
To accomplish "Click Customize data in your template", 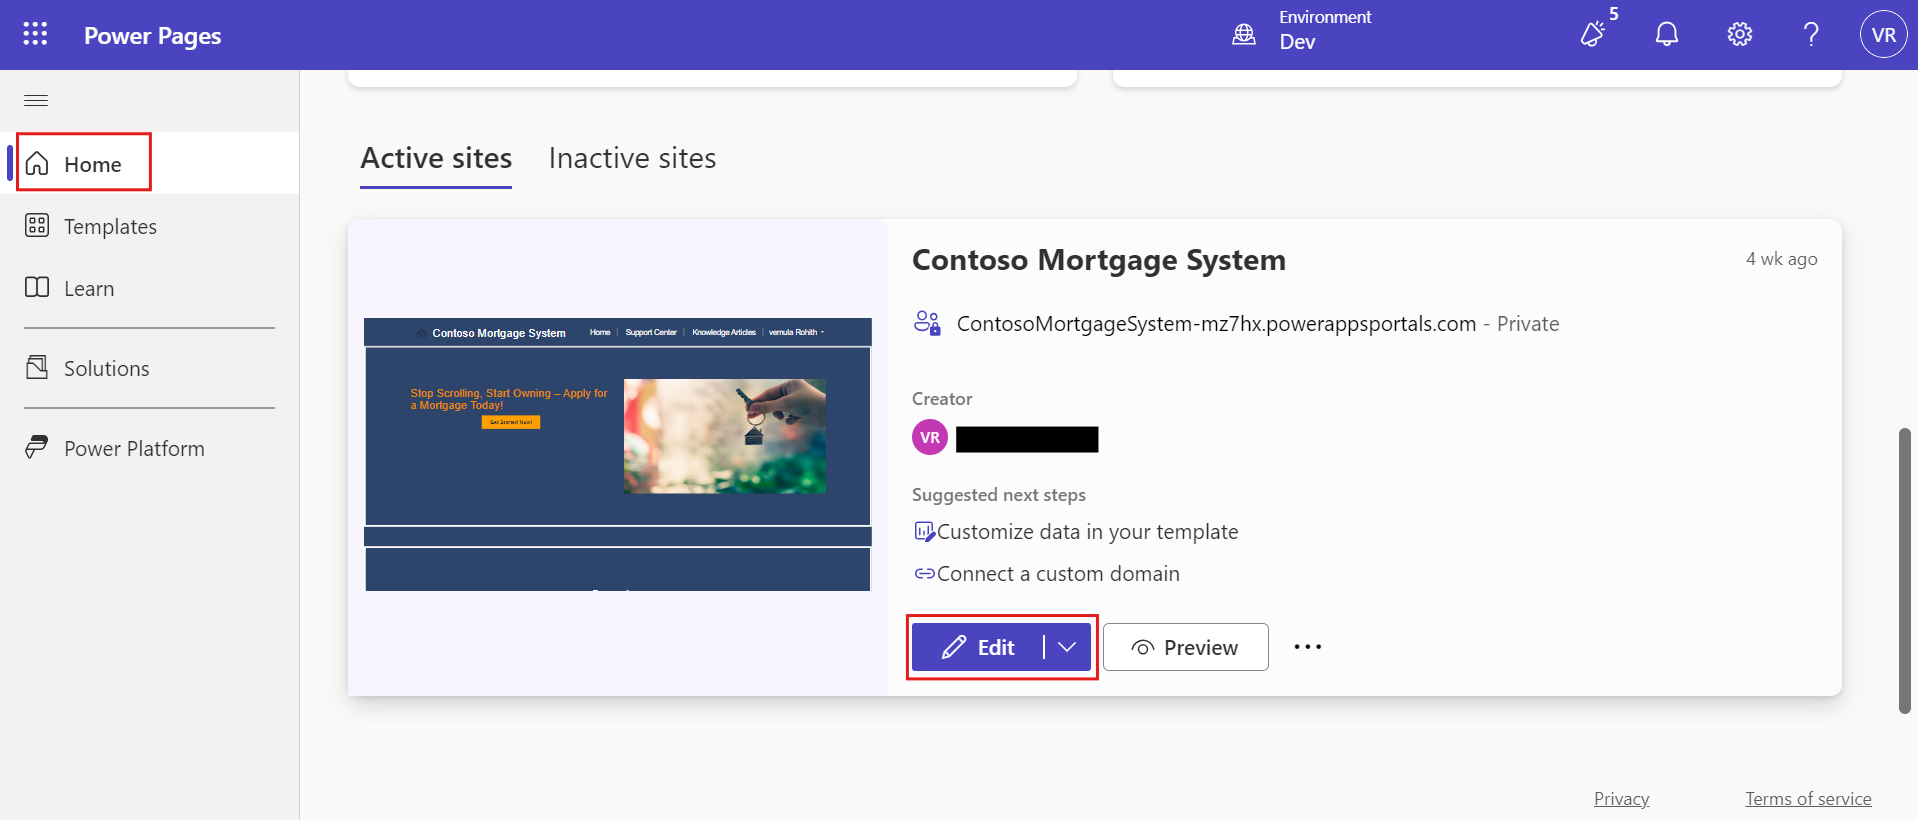I will point(1086,532).
